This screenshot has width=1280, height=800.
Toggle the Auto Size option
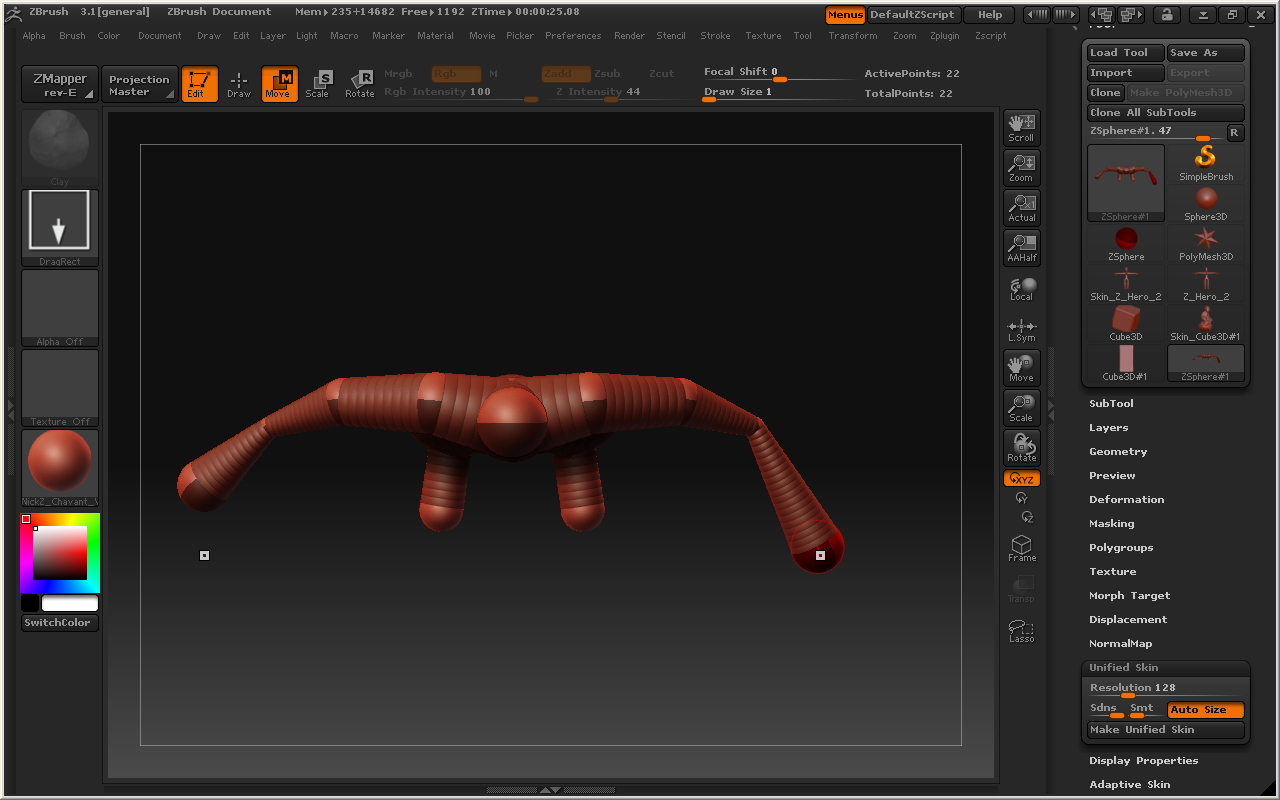pyautogui.click(x=1205, y=710)
